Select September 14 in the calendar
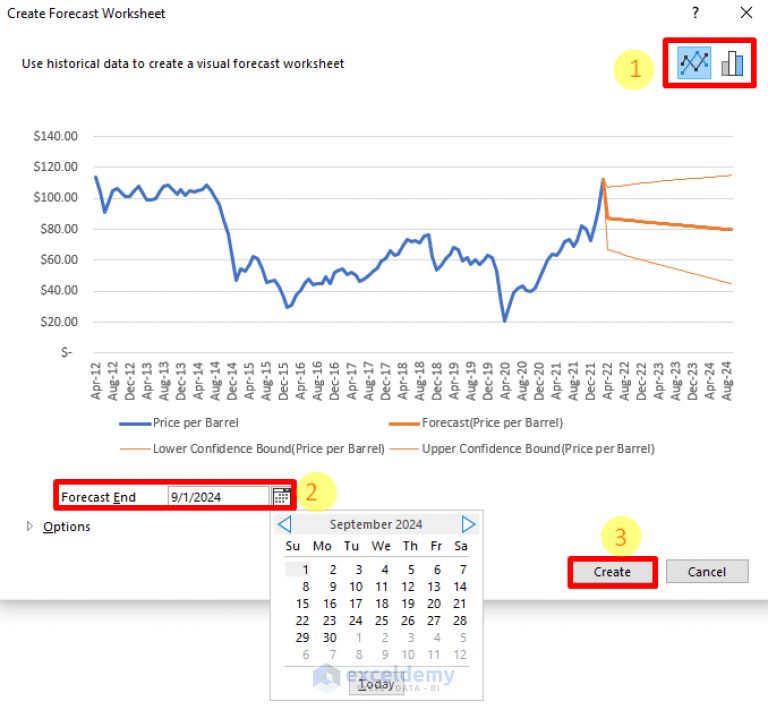The width and height of the screenshot is (768, 710). click(459, 587)
